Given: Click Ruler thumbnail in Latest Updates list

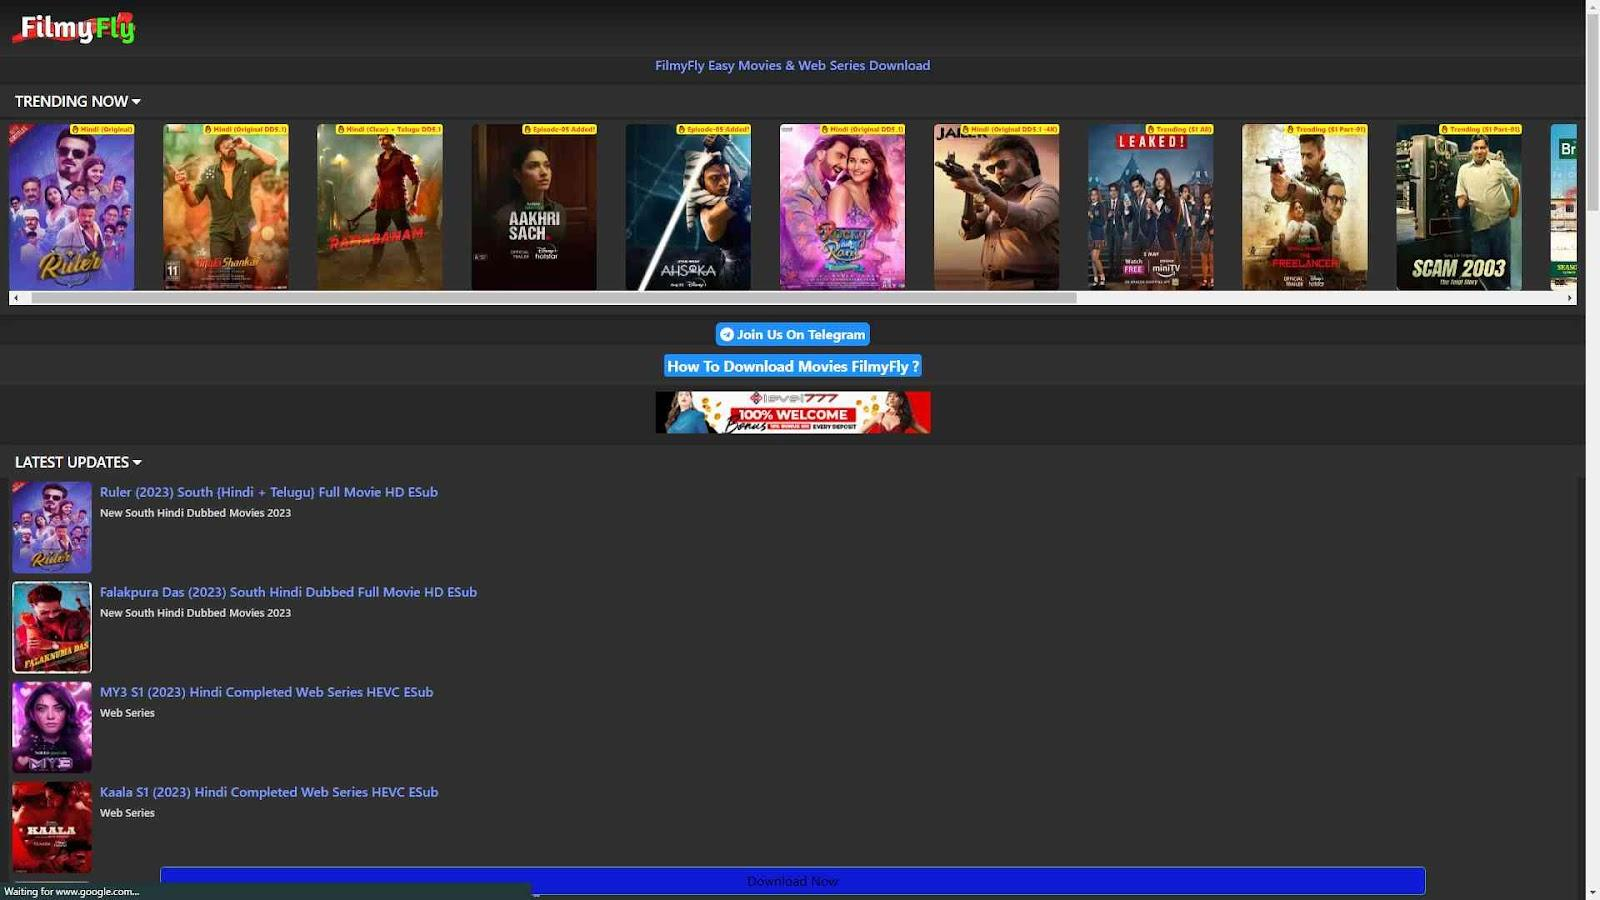Looking at the screenshot, I should pos(52,528).
